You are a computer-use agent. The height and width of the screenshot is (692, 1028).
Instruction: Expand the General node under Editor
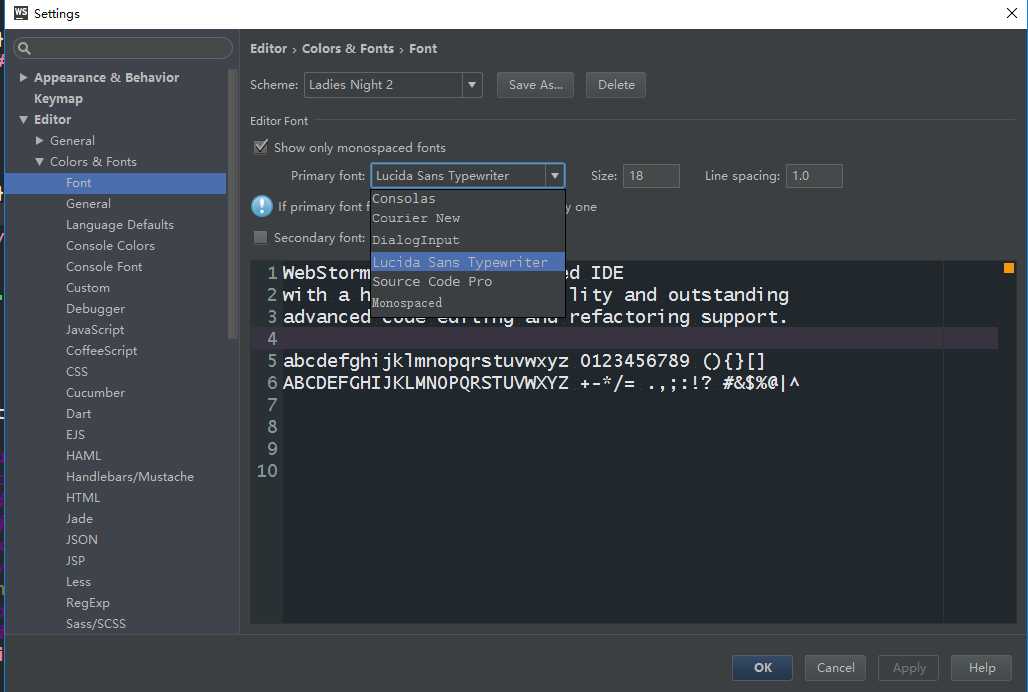coord(39,140)
